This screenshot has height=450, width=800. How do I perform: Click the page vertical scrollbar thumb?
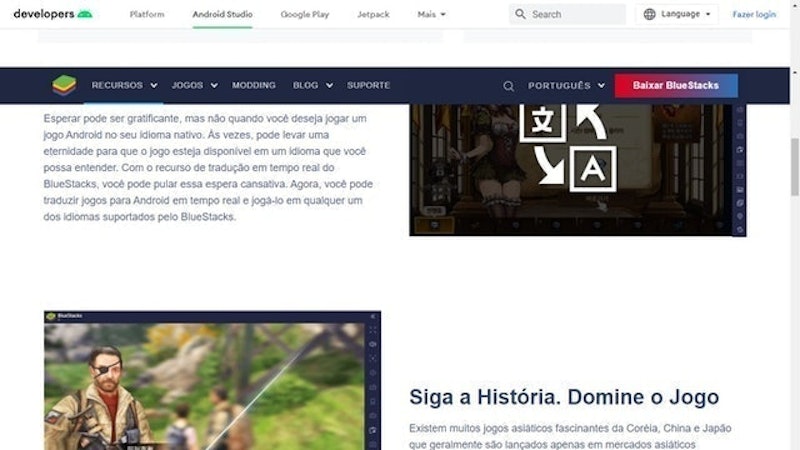click(795, 166)
